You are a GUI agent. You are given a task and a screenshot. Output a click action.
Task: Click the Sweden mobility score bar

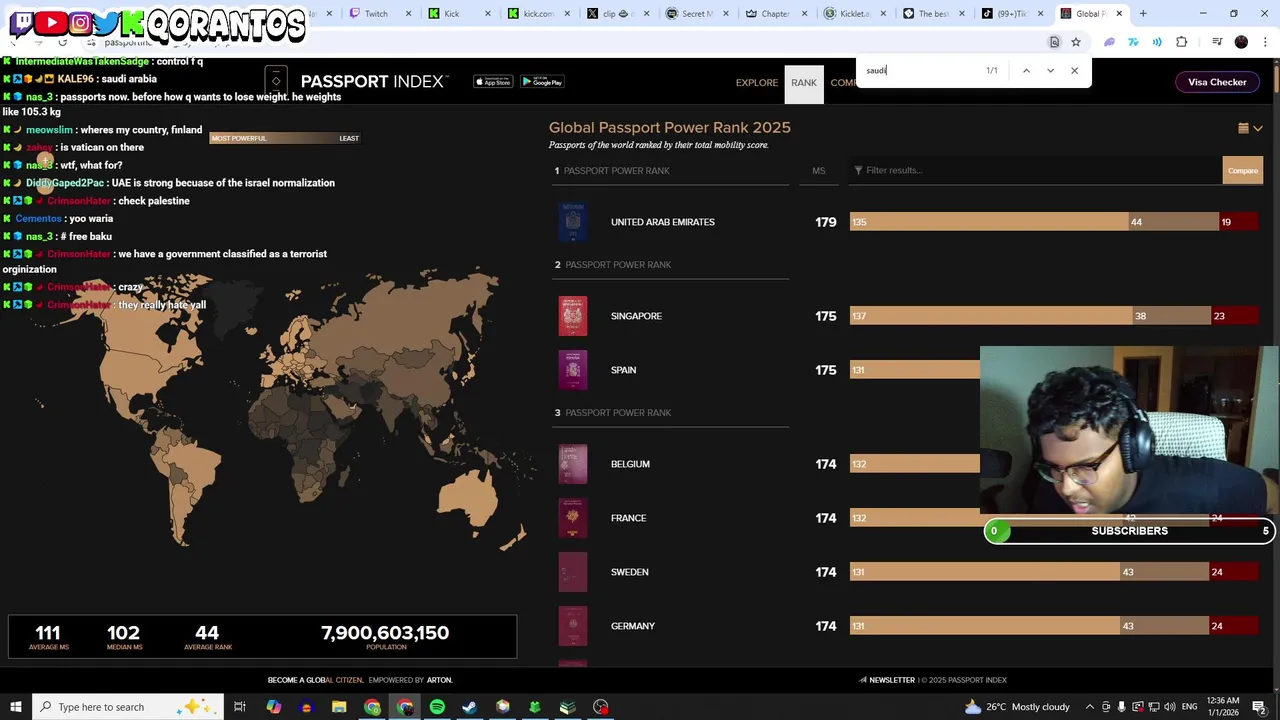pos(1053,572)
